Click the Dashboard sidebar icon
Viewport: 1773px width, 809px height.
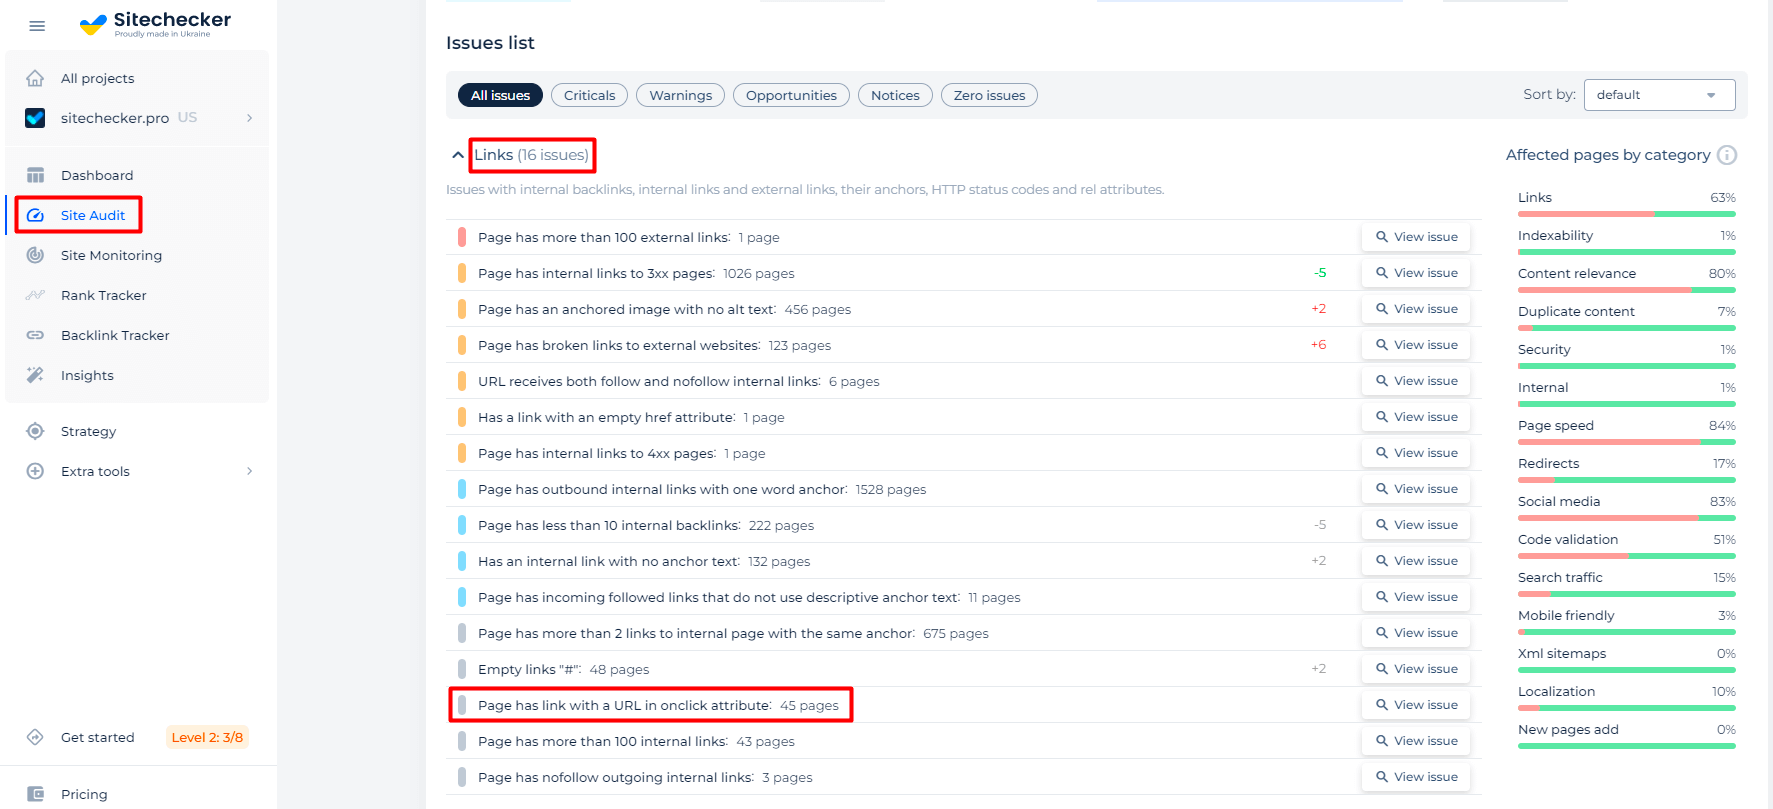[x=35, y=175]
